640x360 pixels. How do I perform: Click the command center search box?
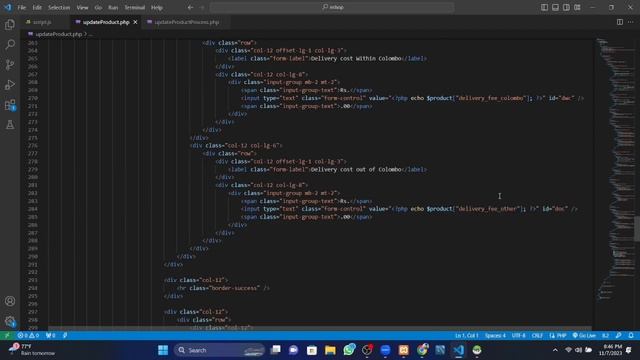[x=332, y=7]
